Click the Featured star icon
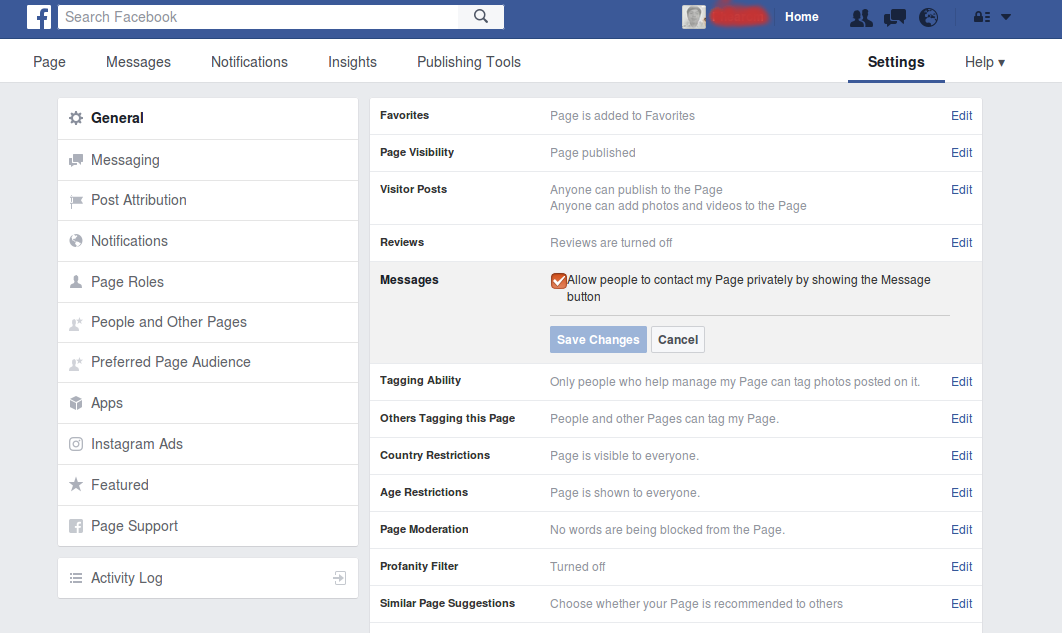This screenshot has width=1062, height=633. coord(76,485)
